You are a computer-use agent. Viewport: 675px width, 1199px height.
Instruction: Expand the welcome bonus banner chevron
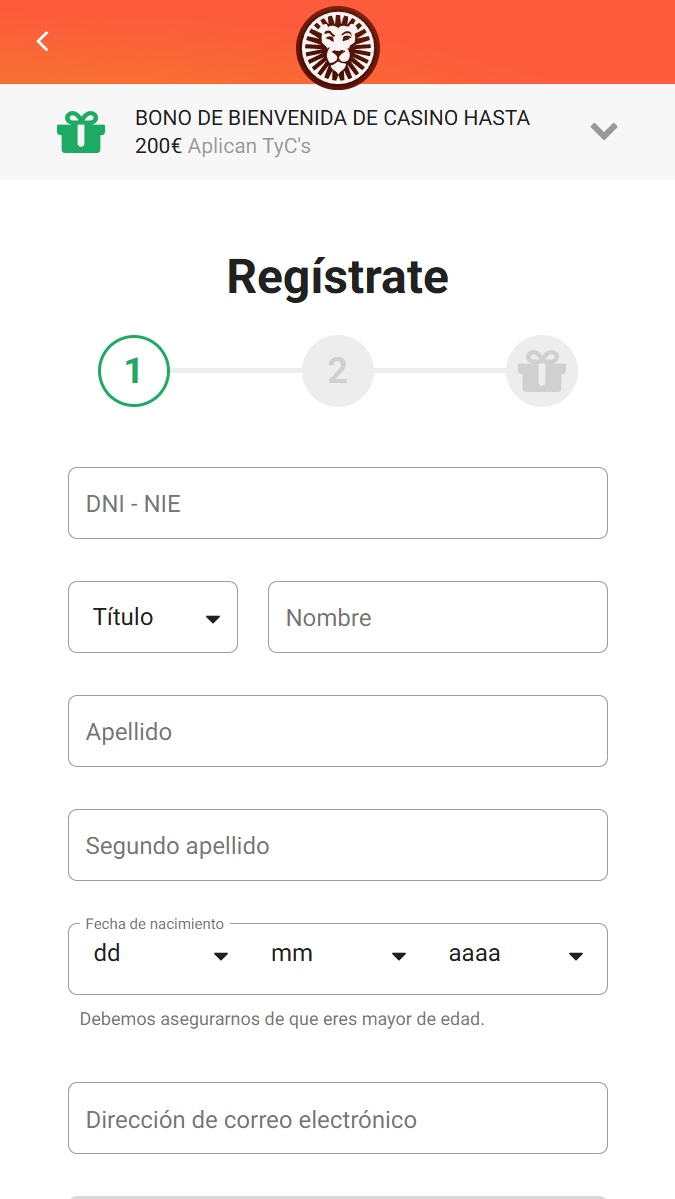(x=603, y=132)
